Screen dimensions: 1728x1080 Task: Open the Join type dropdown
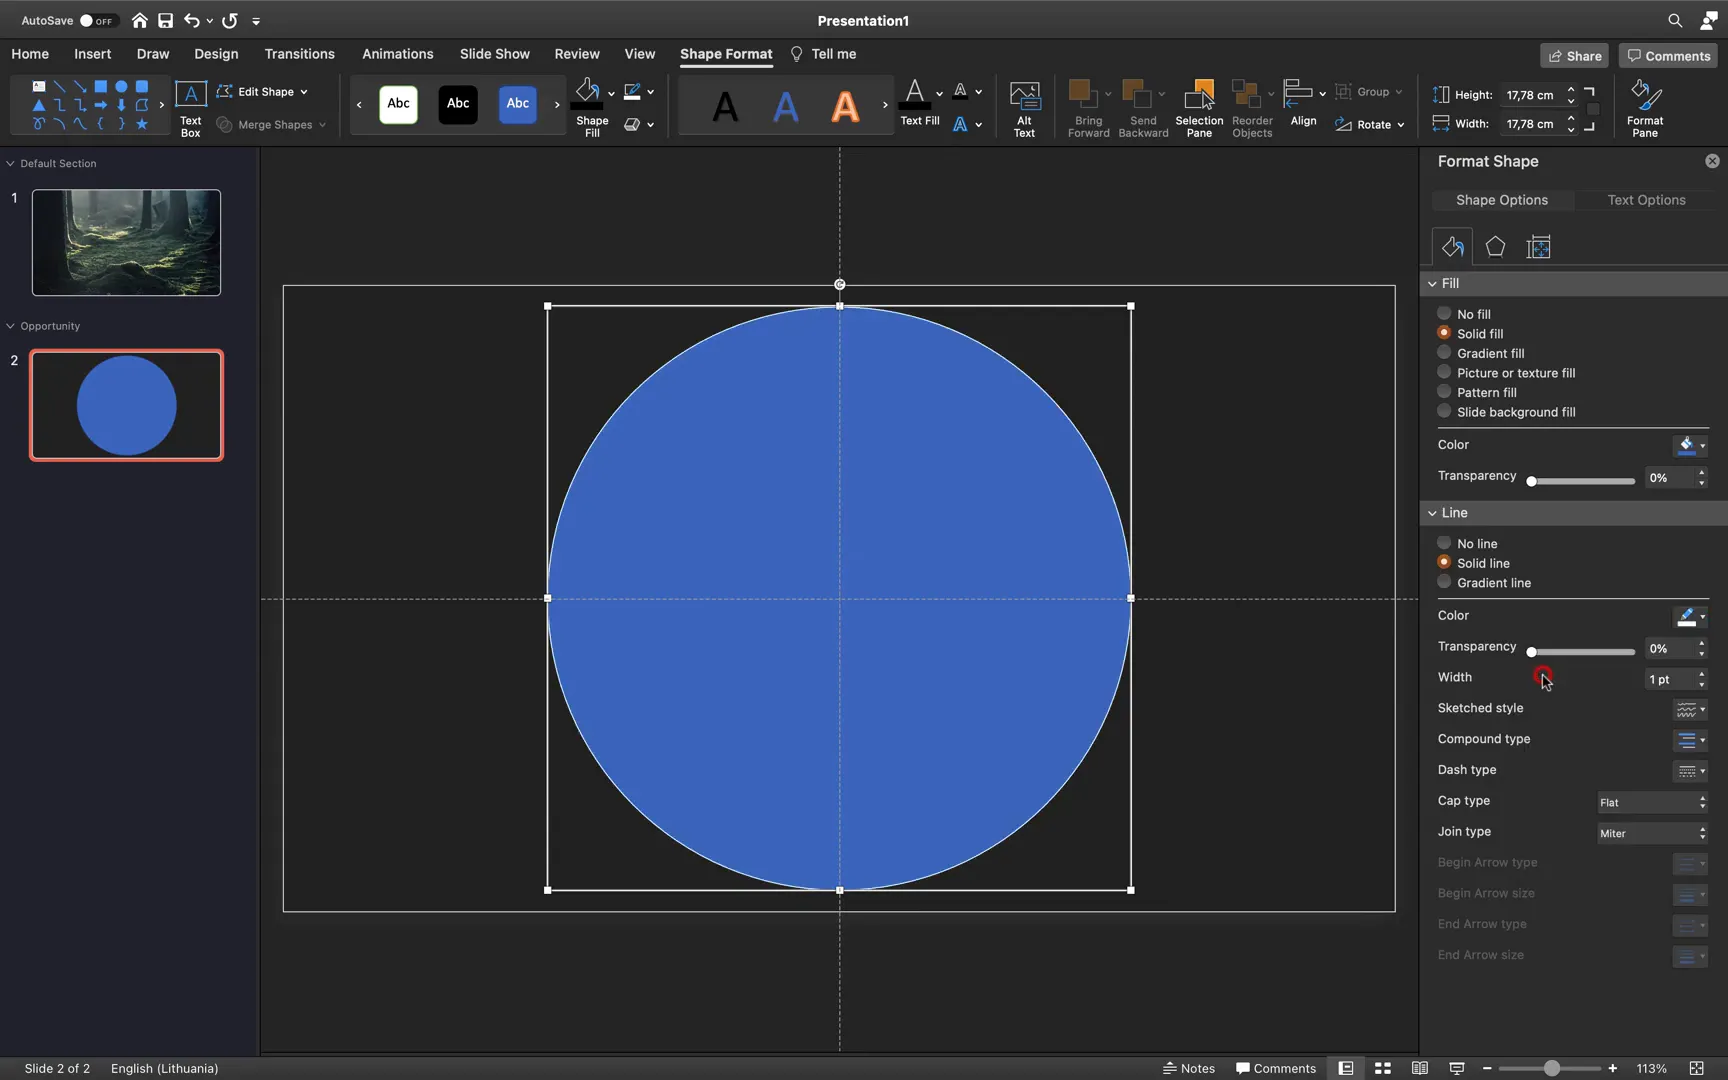pos(1653,833)
